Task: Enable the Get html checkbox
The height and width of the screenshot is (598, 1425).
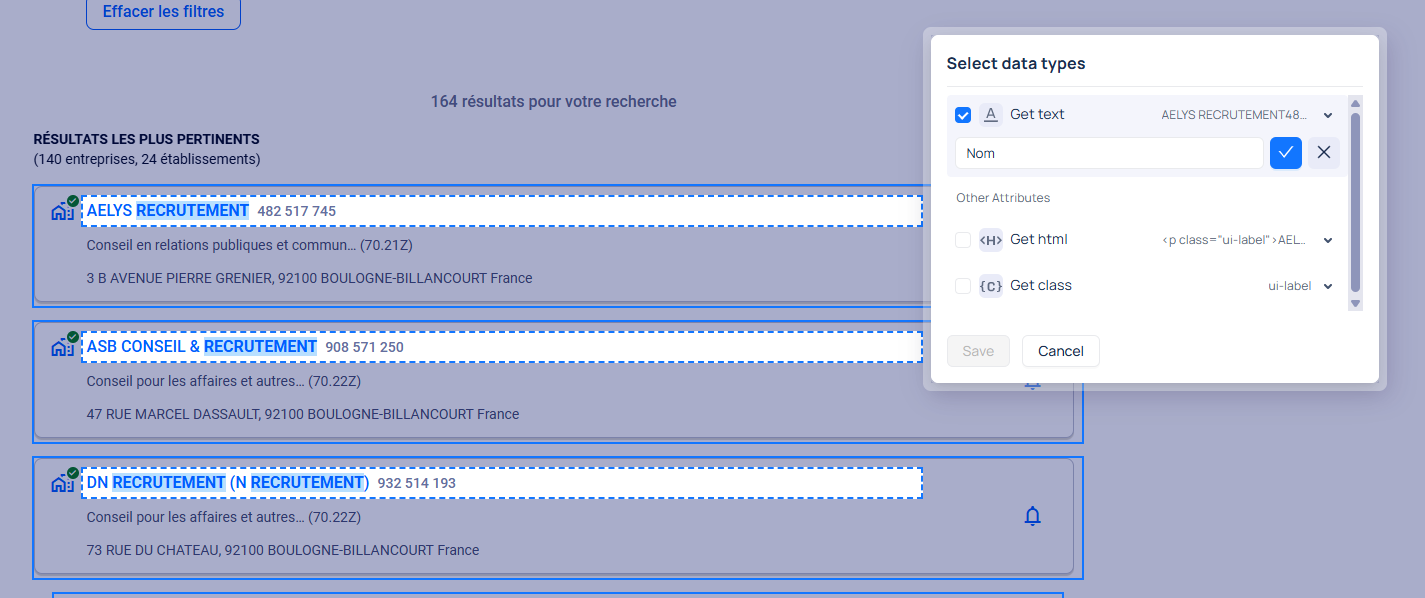Action: [x=962, y=240]
